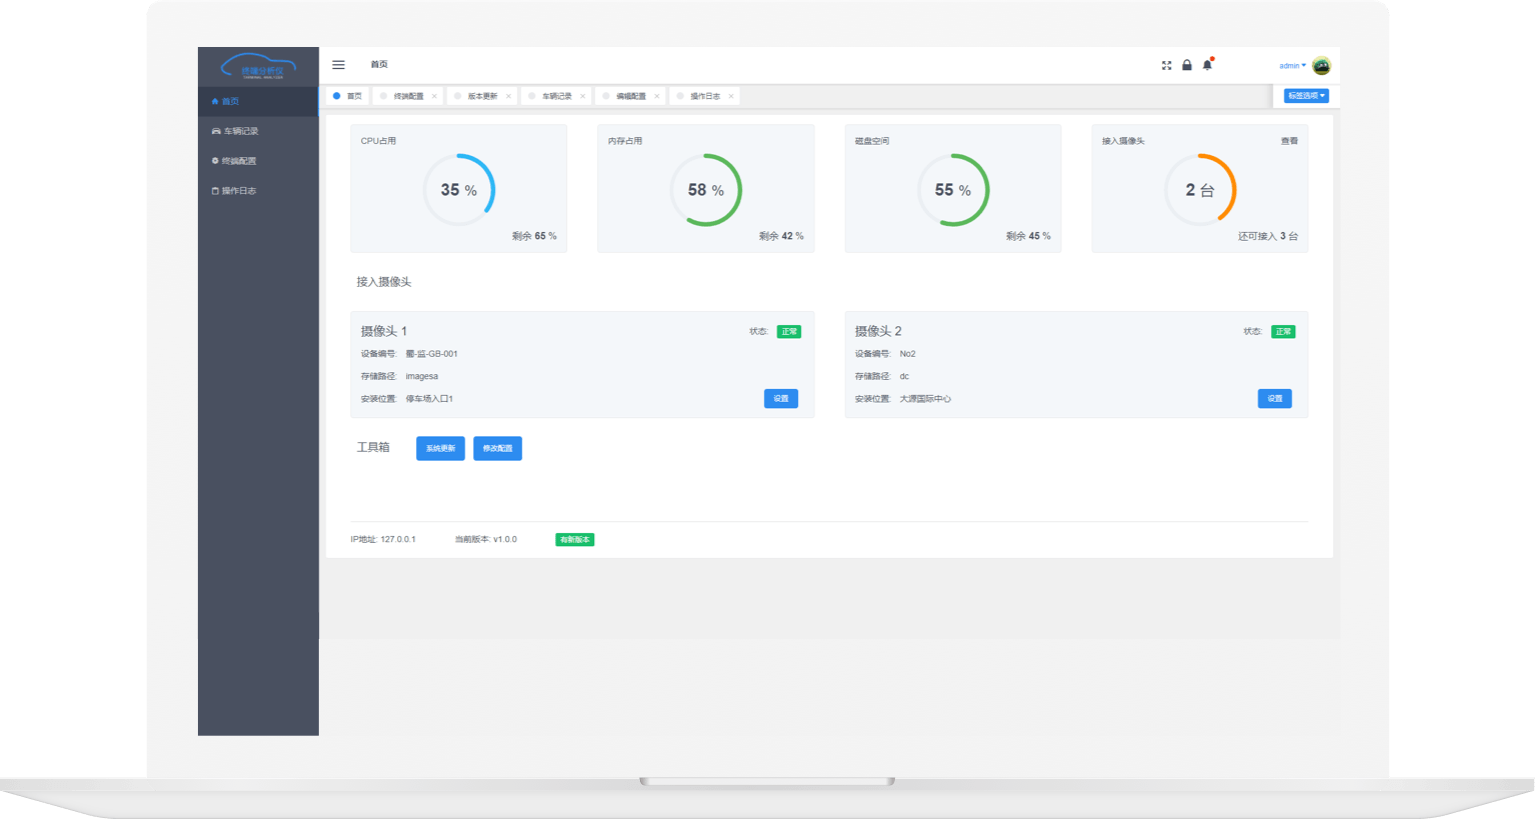Click the fullscreen expand icon

(x=1166, y=65)
